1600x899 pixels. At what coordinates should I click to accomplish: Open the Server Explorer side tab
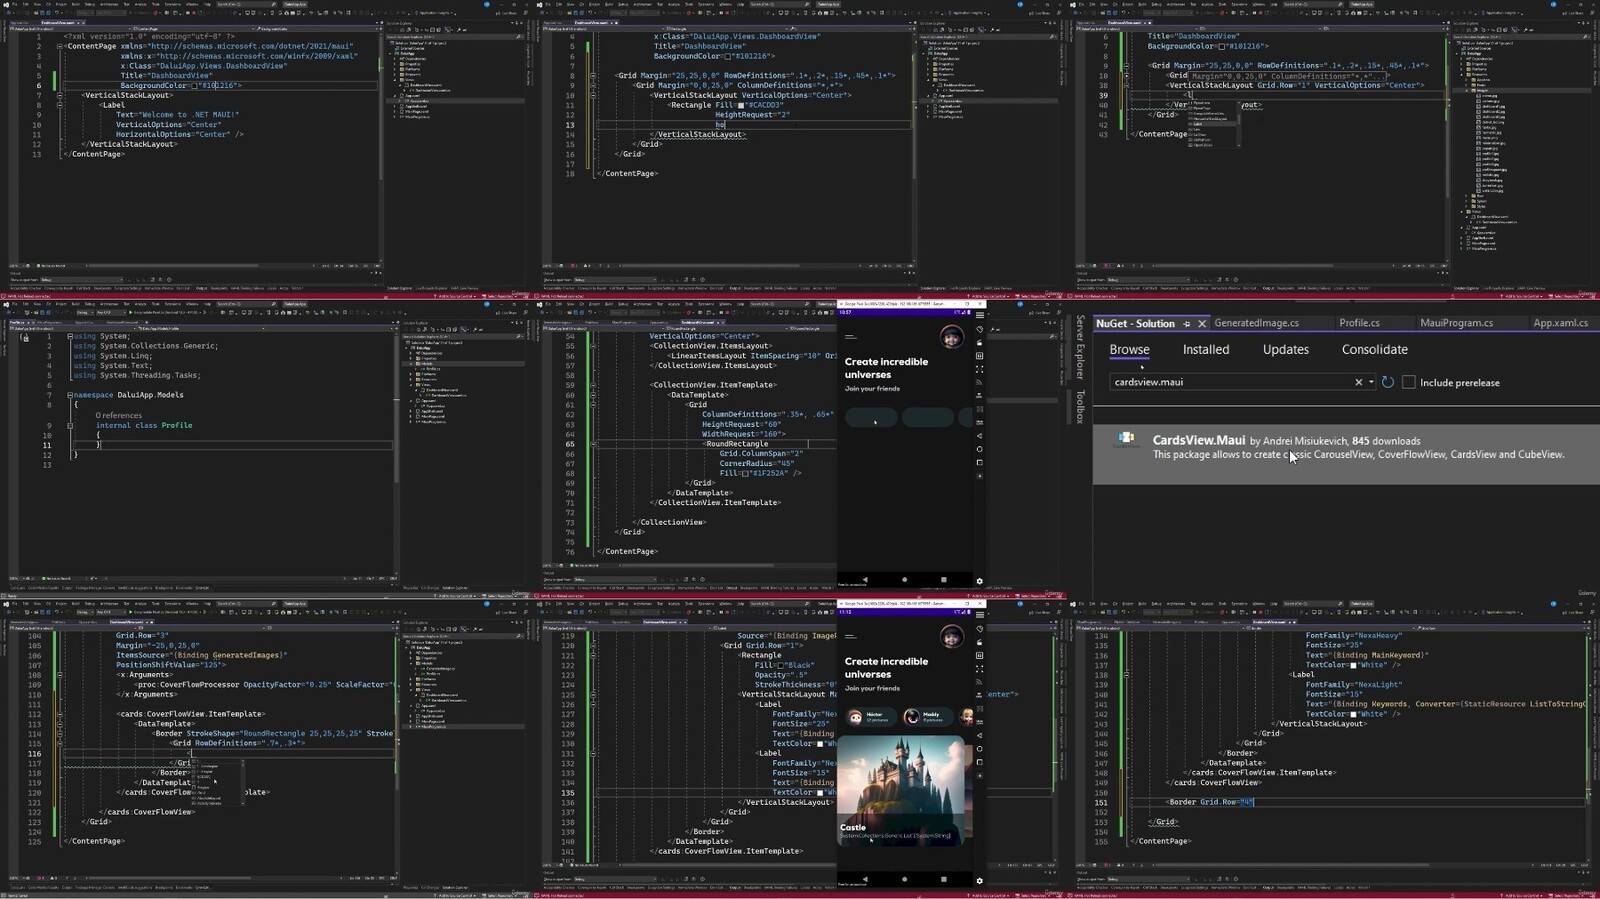pos(1080,347)
